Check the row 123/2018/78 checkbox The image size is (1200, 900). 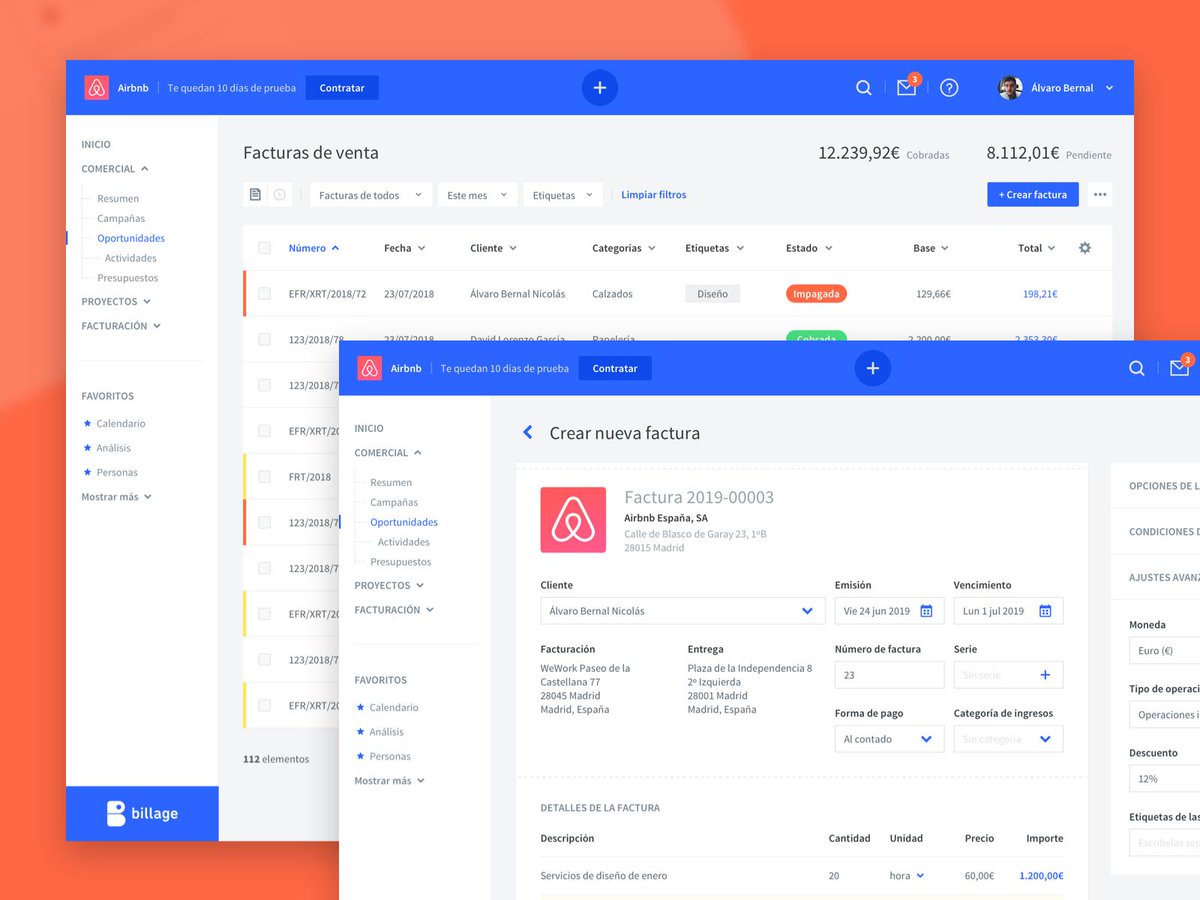pos(264,339)
